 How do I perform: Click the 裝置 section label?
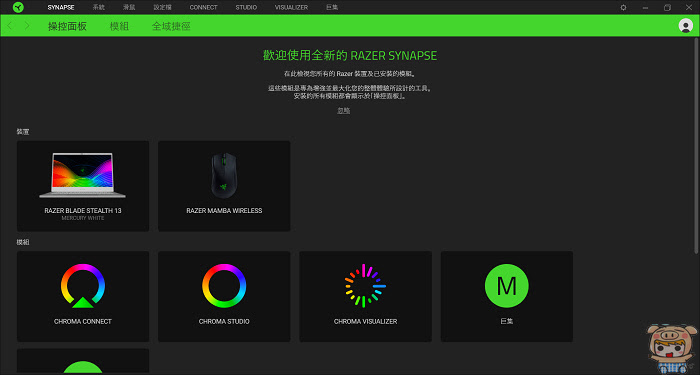point(23,132)
